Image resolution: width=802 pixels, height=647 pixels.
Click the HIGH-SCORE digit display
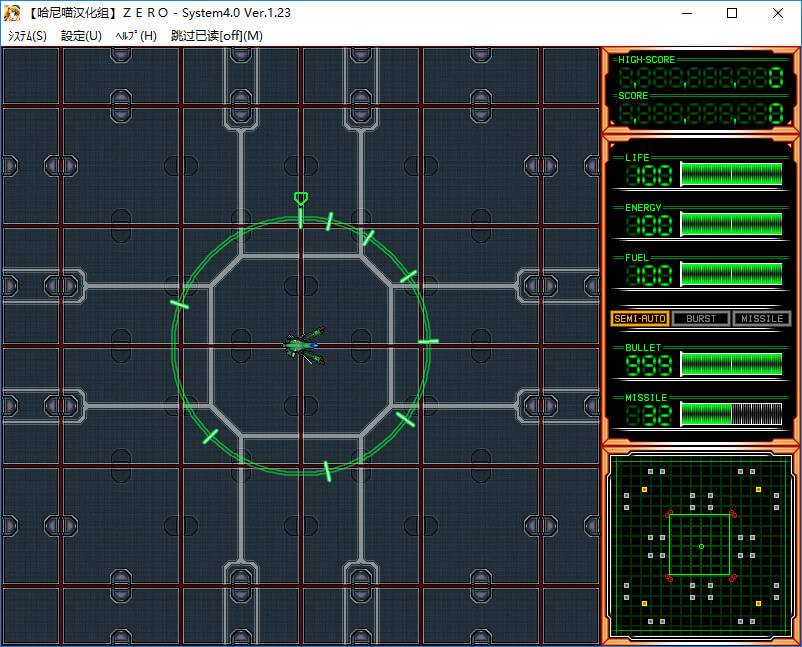pyautogui.click(x=700, y=79)
